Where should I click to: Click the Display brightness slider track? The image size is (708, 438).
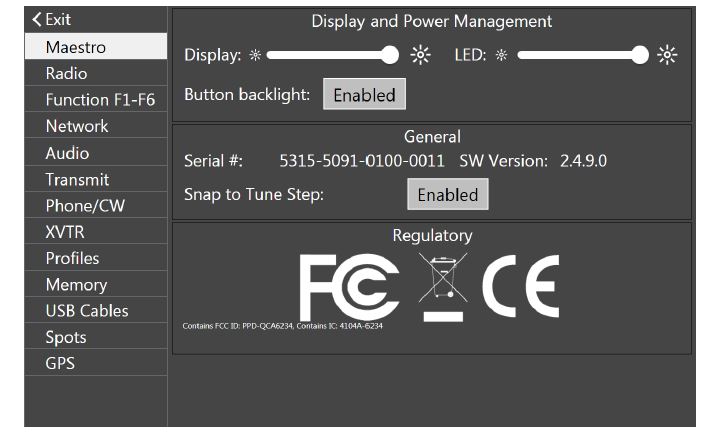coord(333,55)
